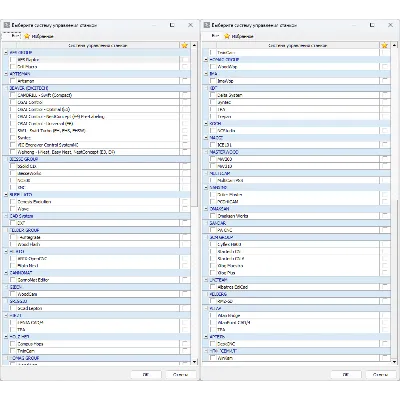Click the right window's vertical scrollbar thumb
The image size is (400, 400).
pos(395,278)
